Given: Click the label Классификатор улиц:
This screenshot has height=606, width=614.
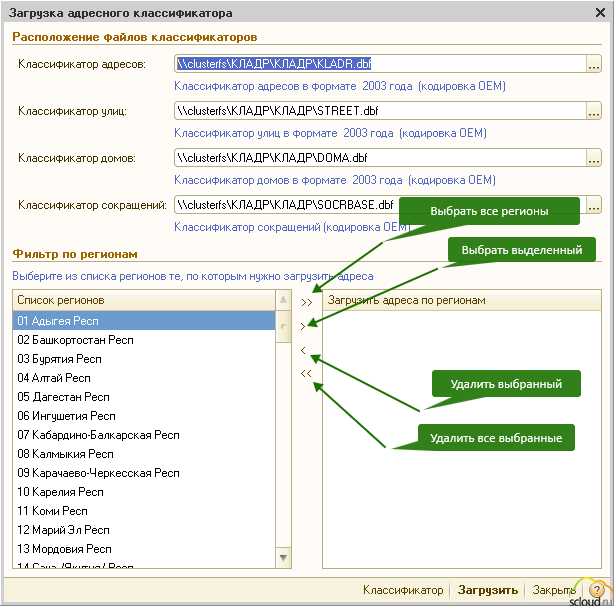Looking at the screenshot, I should 72,111.
